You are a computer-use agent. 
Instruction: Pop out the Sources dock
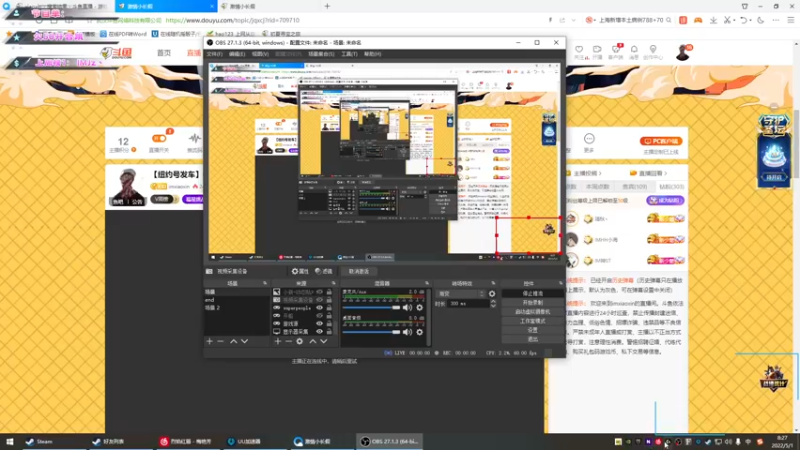(x=334, y=283)
